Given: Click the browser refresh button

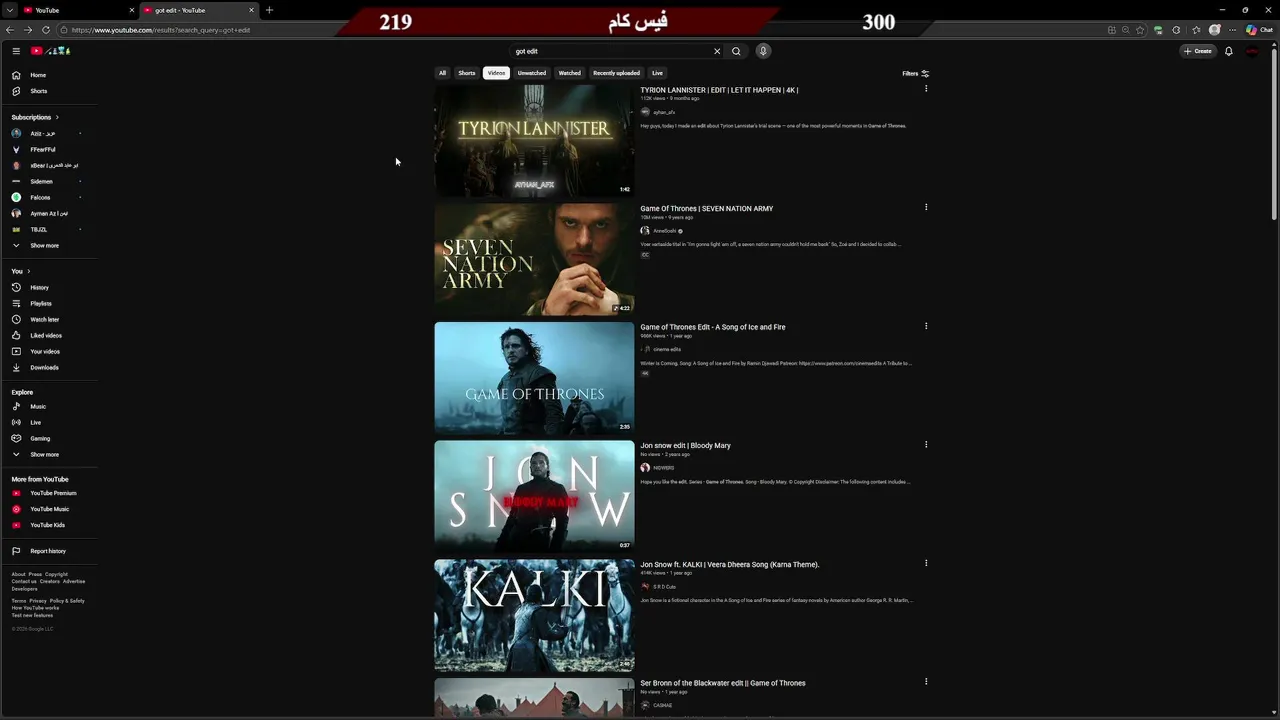Looking at the screenshot, I should coord(45,30).
